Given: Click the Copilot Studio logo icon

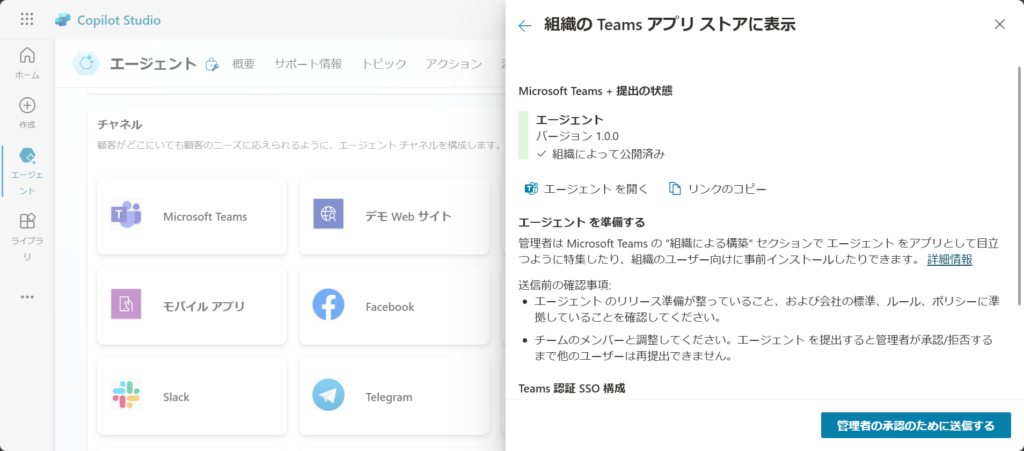Looking at the screenshot, I should coord(63,20).
